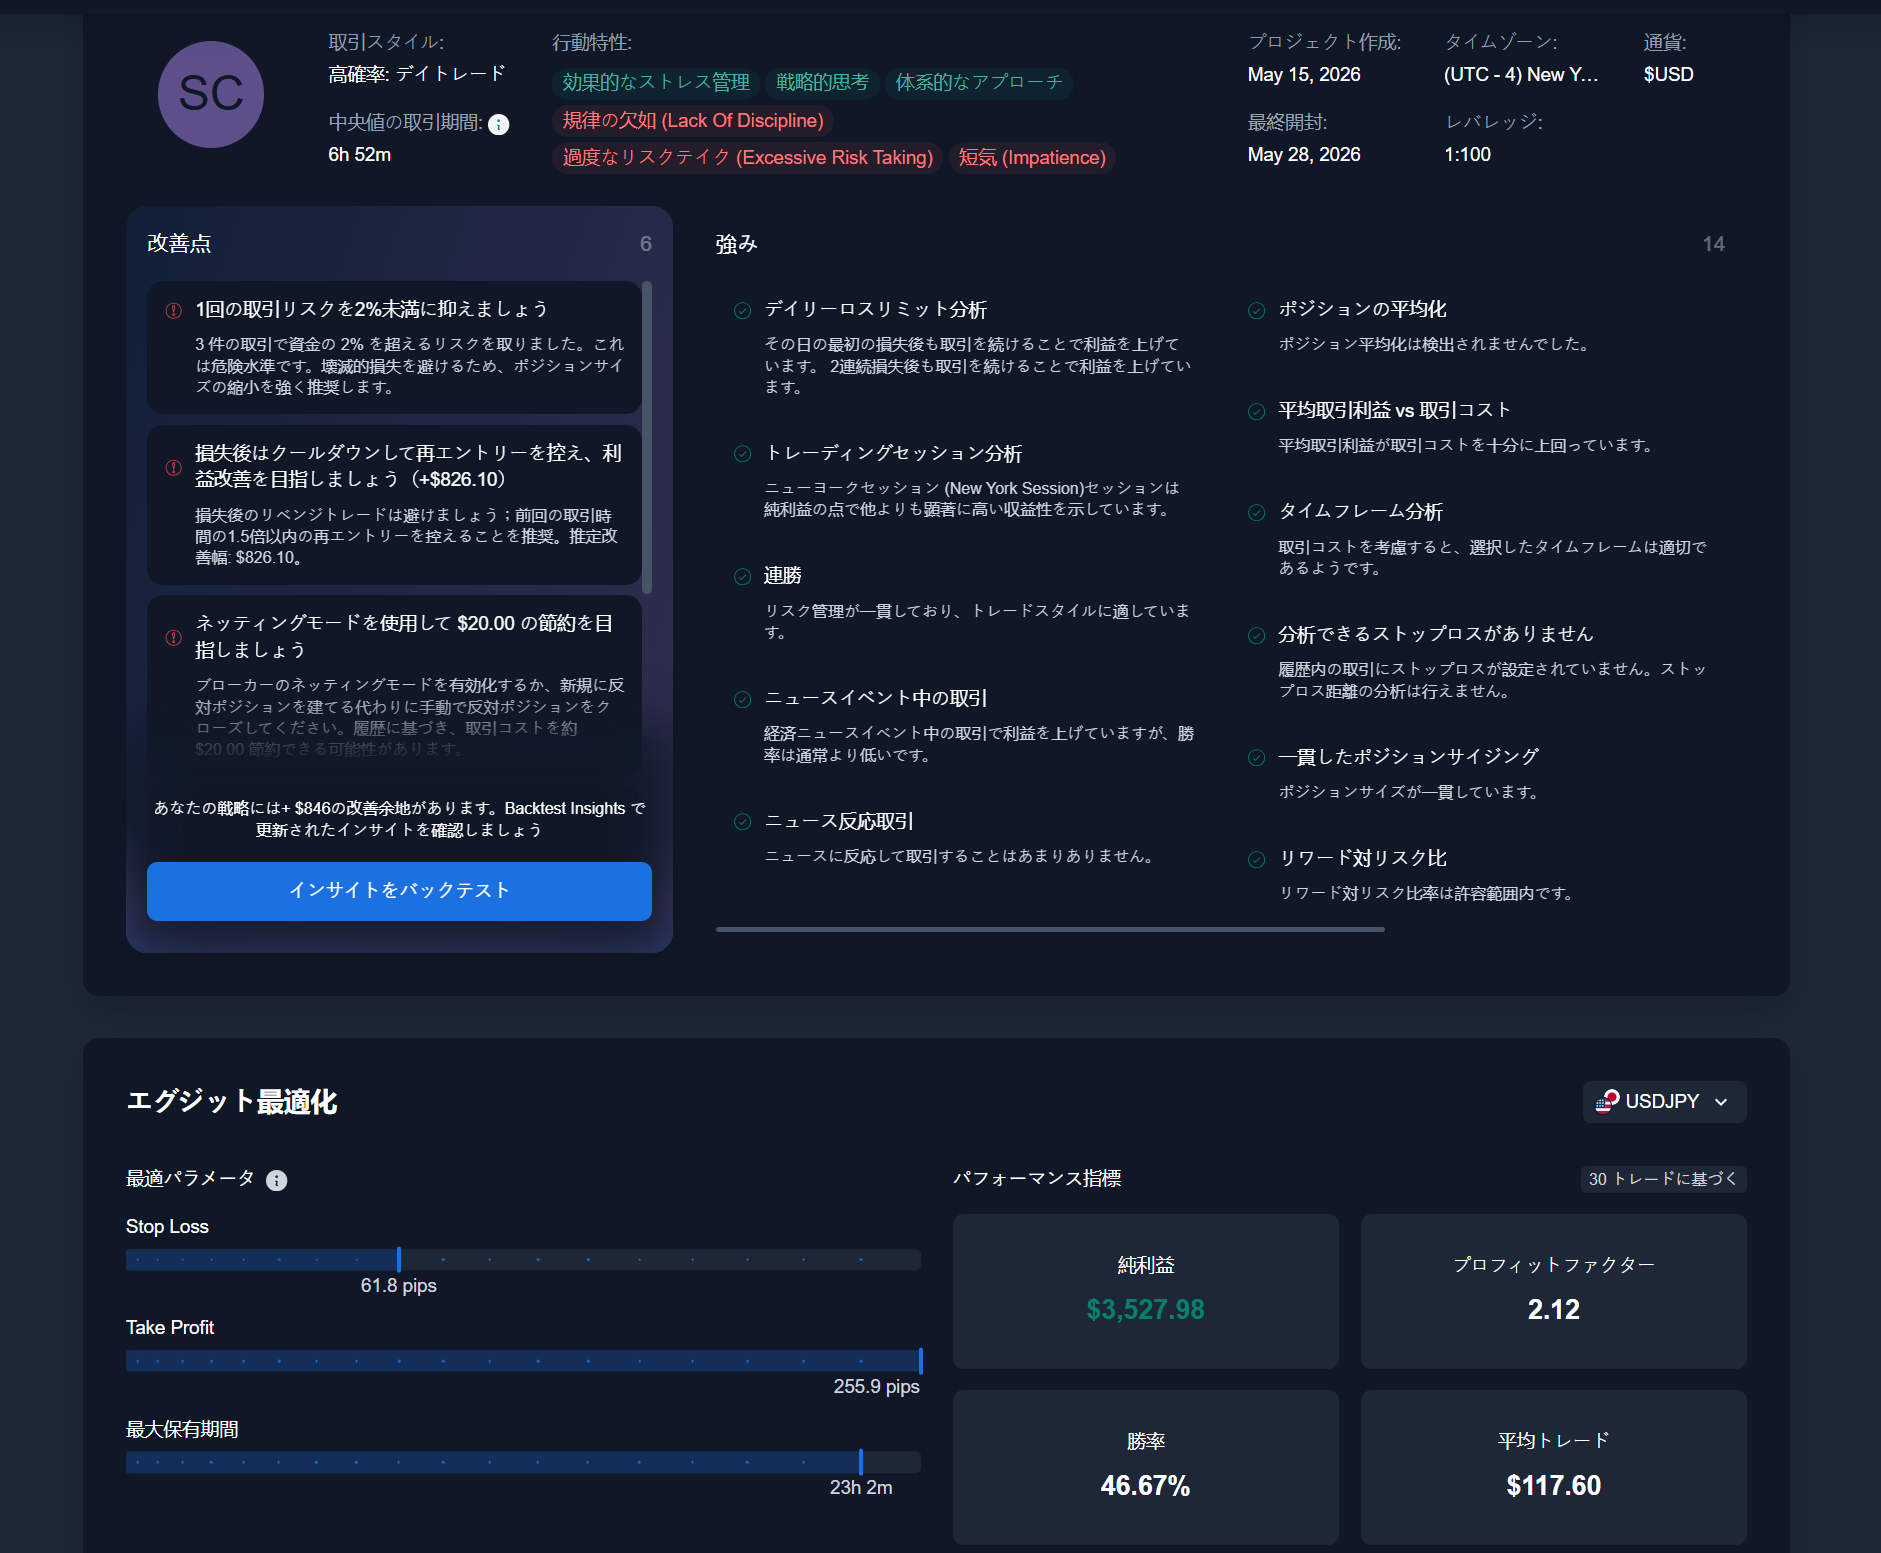Click warning icon for ネッティングモード item
This screenshot has width=1881, height=1553.
pos(173,637)
